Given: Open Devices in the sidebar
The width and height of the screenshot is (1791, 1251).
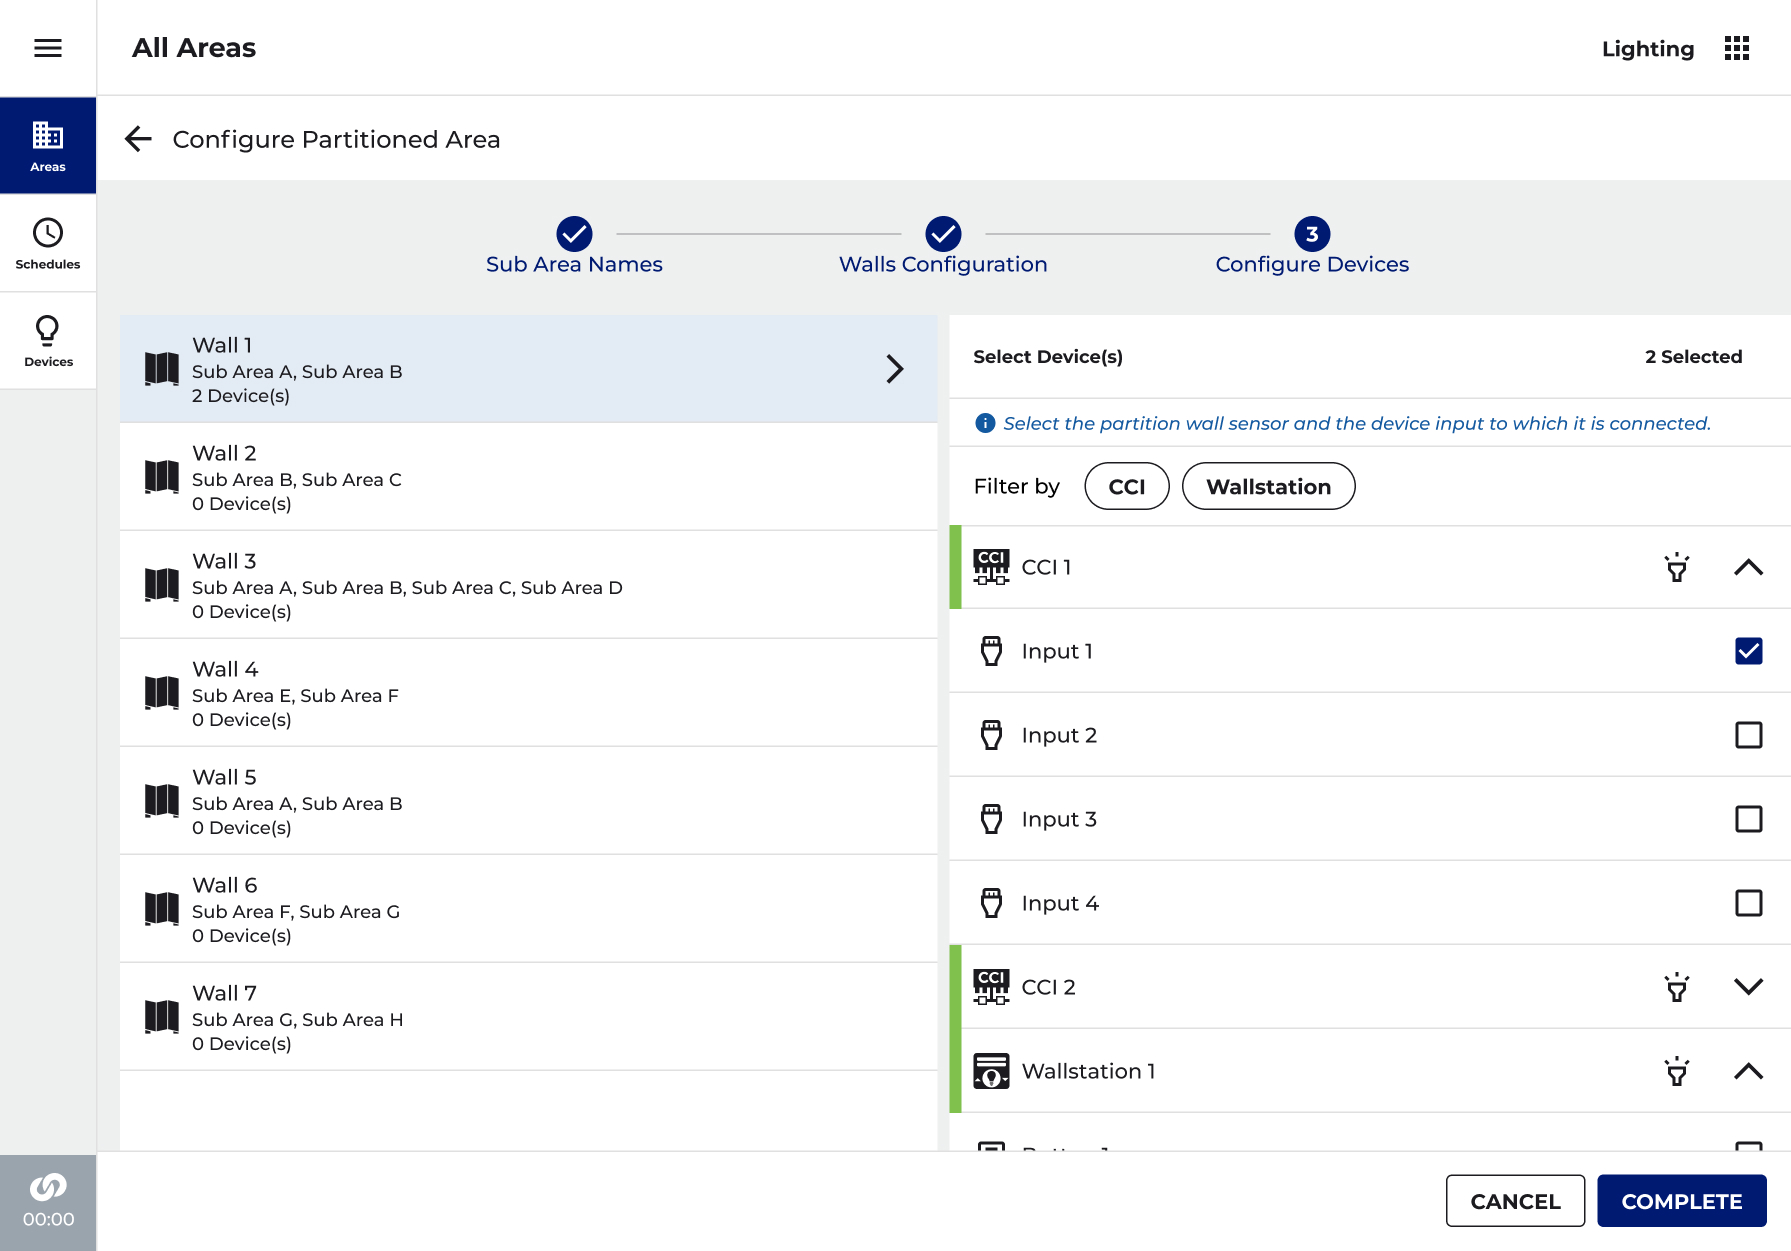Looking at the screenshot, I should click(48, 341).
